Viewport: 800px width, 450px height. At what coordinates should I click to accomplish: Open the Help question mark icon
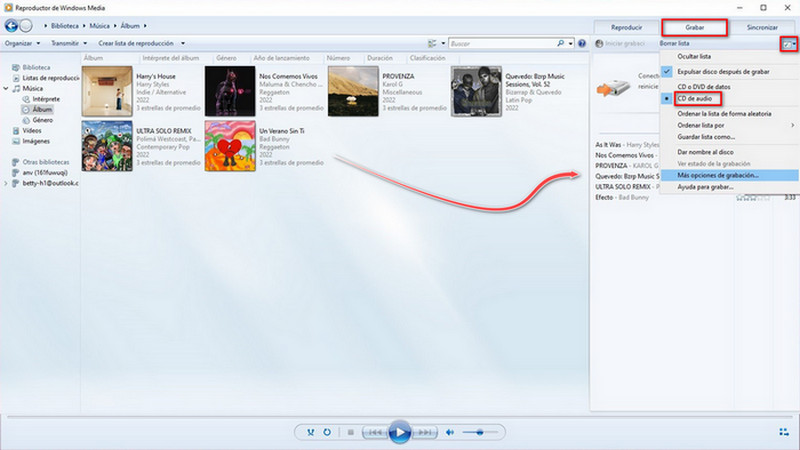582,43
